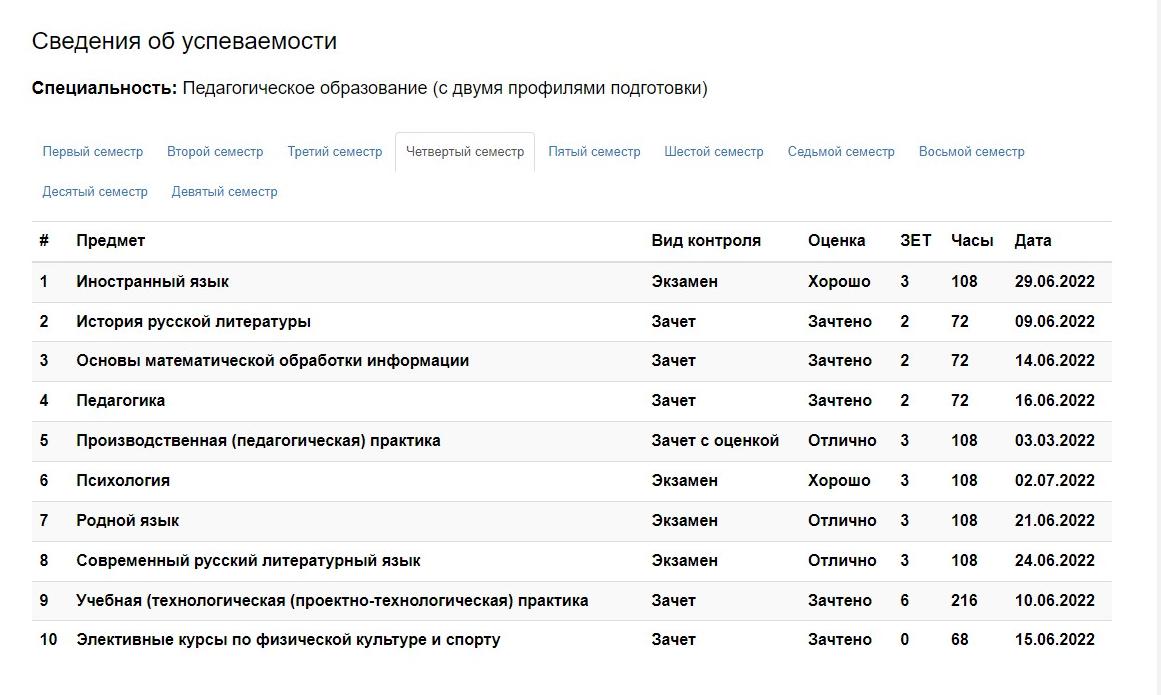Viewport: 1161px width, 695px height.
Task: Click the ЗЕТ value 6
Action: click(904, 600)
